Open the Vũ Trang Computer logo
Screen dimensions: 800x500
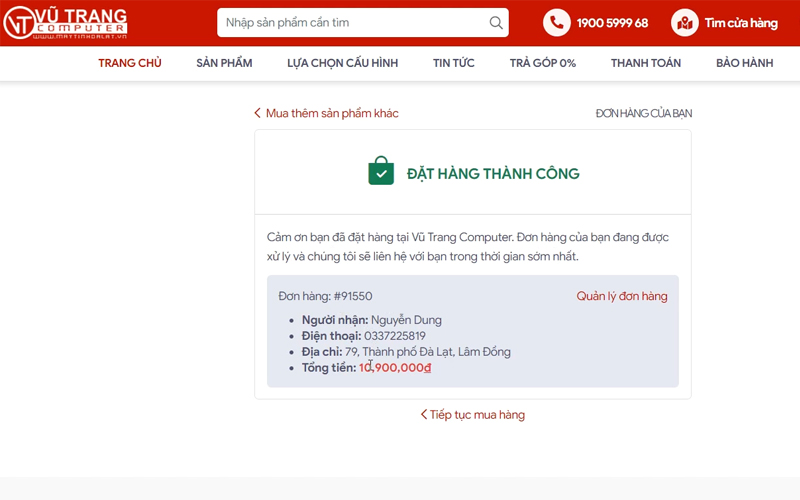pyautogui.click(x=65, y=22)
